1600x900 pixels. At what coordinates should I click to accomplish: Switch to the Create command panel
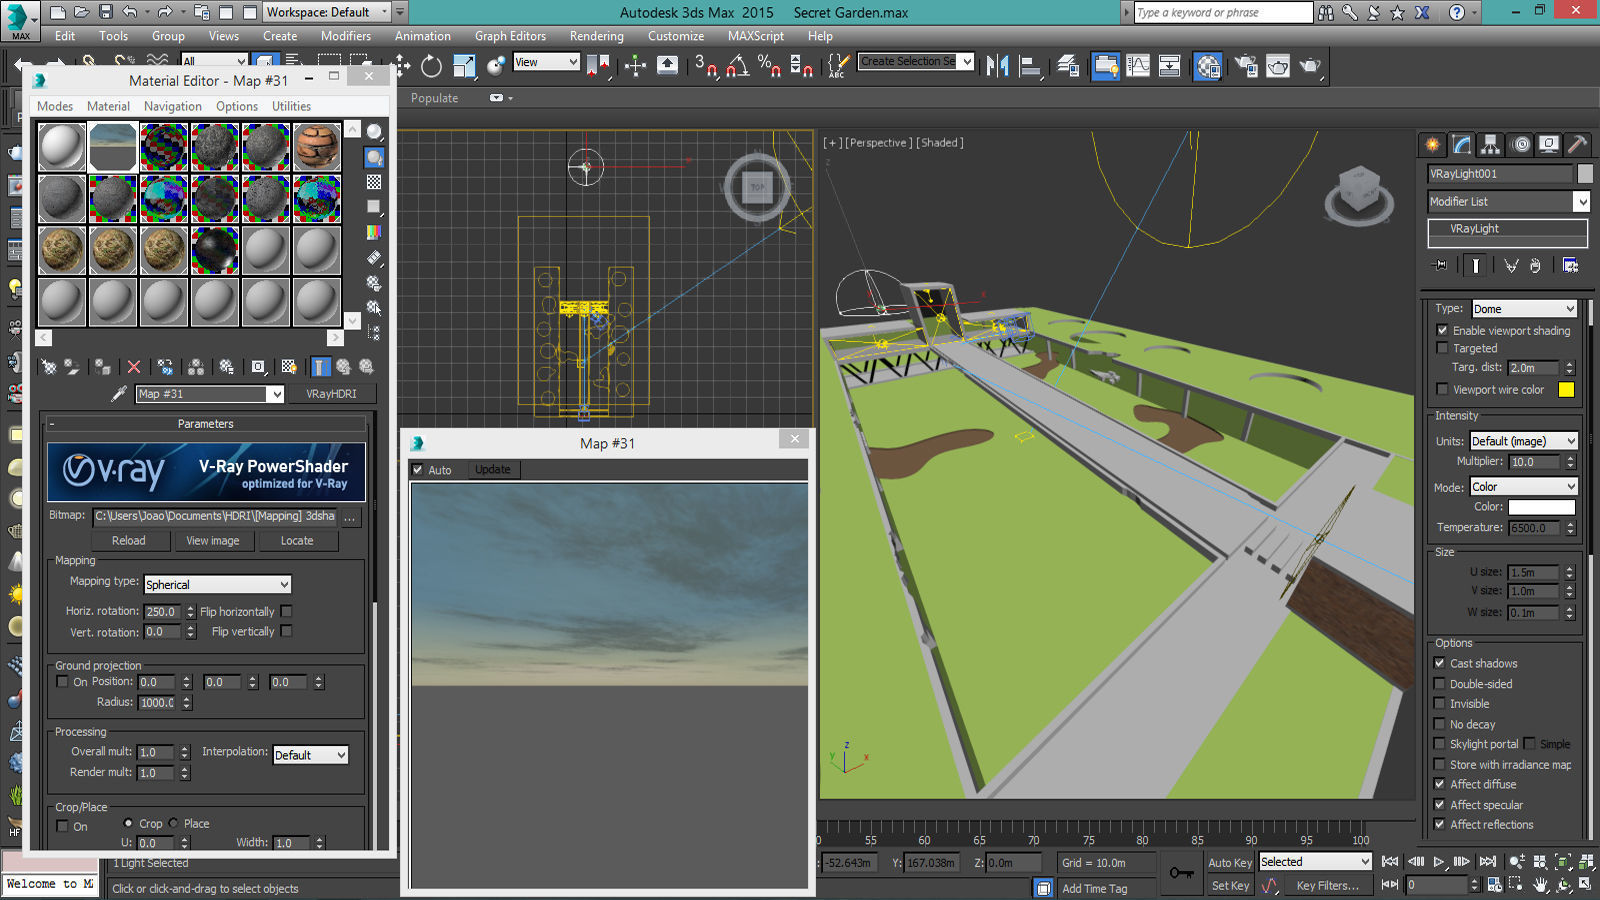tap(1433, 144)
